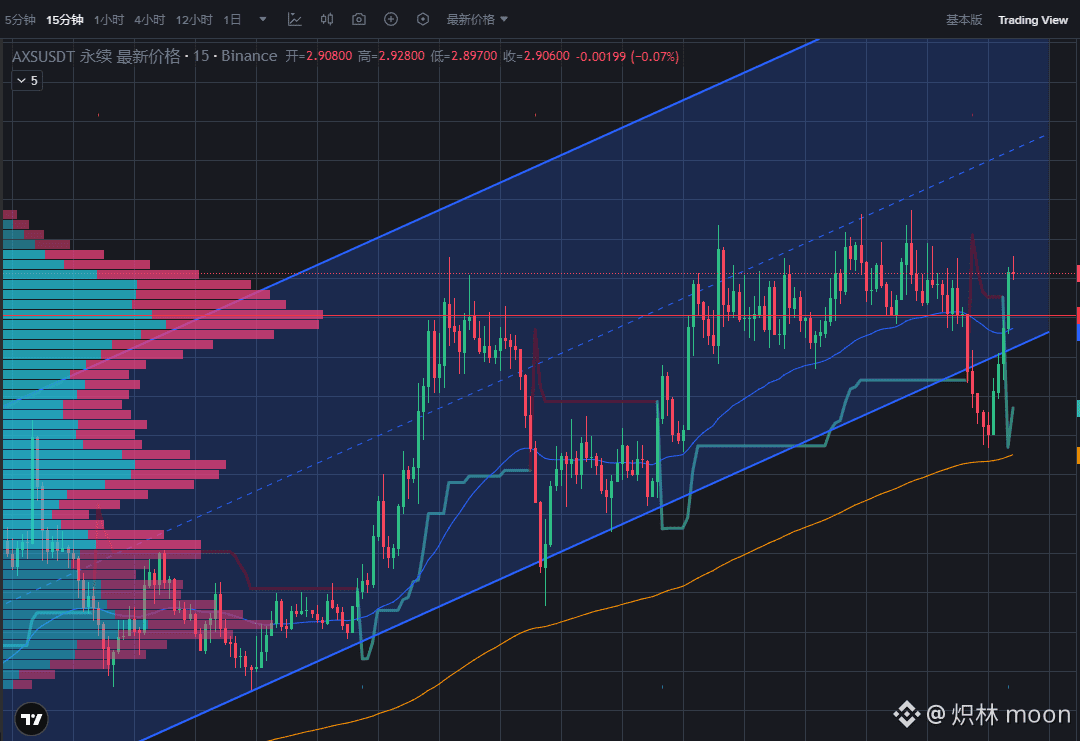Viewport: 1080px width, 741px height.
Task: Switch to 基本版 chart mode
Action: coord(964,20)
